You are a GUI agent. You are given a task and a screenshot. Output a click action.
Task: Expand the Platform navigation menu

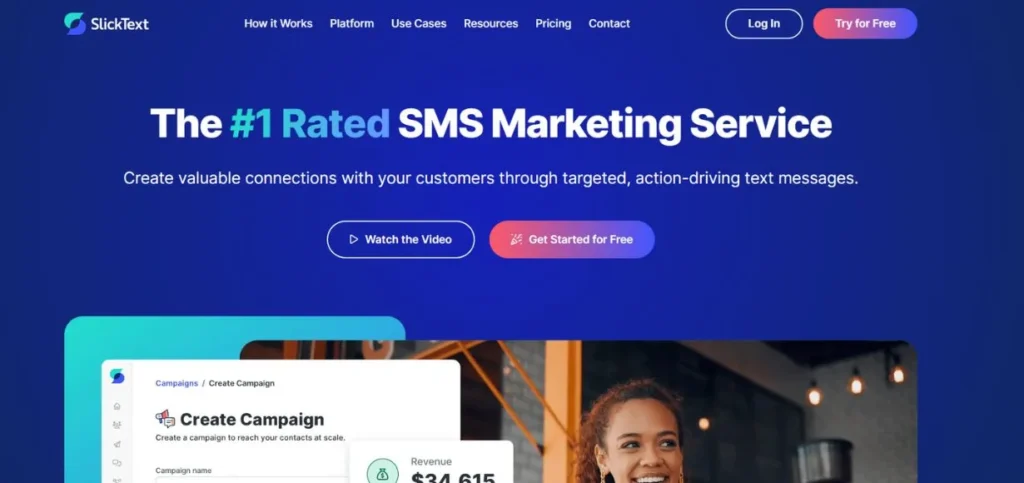pyautogui.click(x=352, y=23)
